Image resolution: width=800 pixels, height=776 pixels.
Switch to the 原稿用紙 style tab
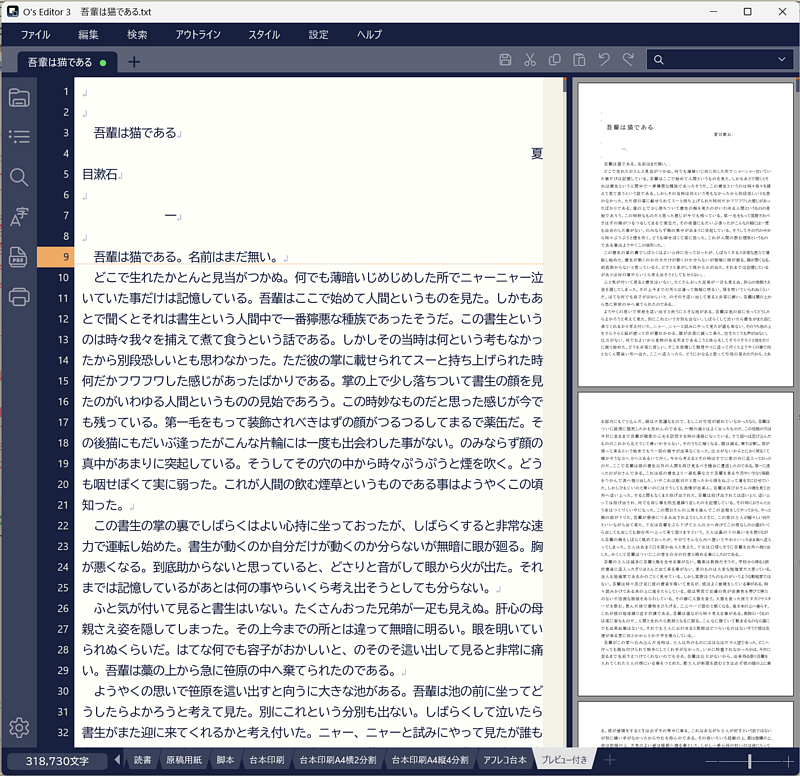[184, 760]
